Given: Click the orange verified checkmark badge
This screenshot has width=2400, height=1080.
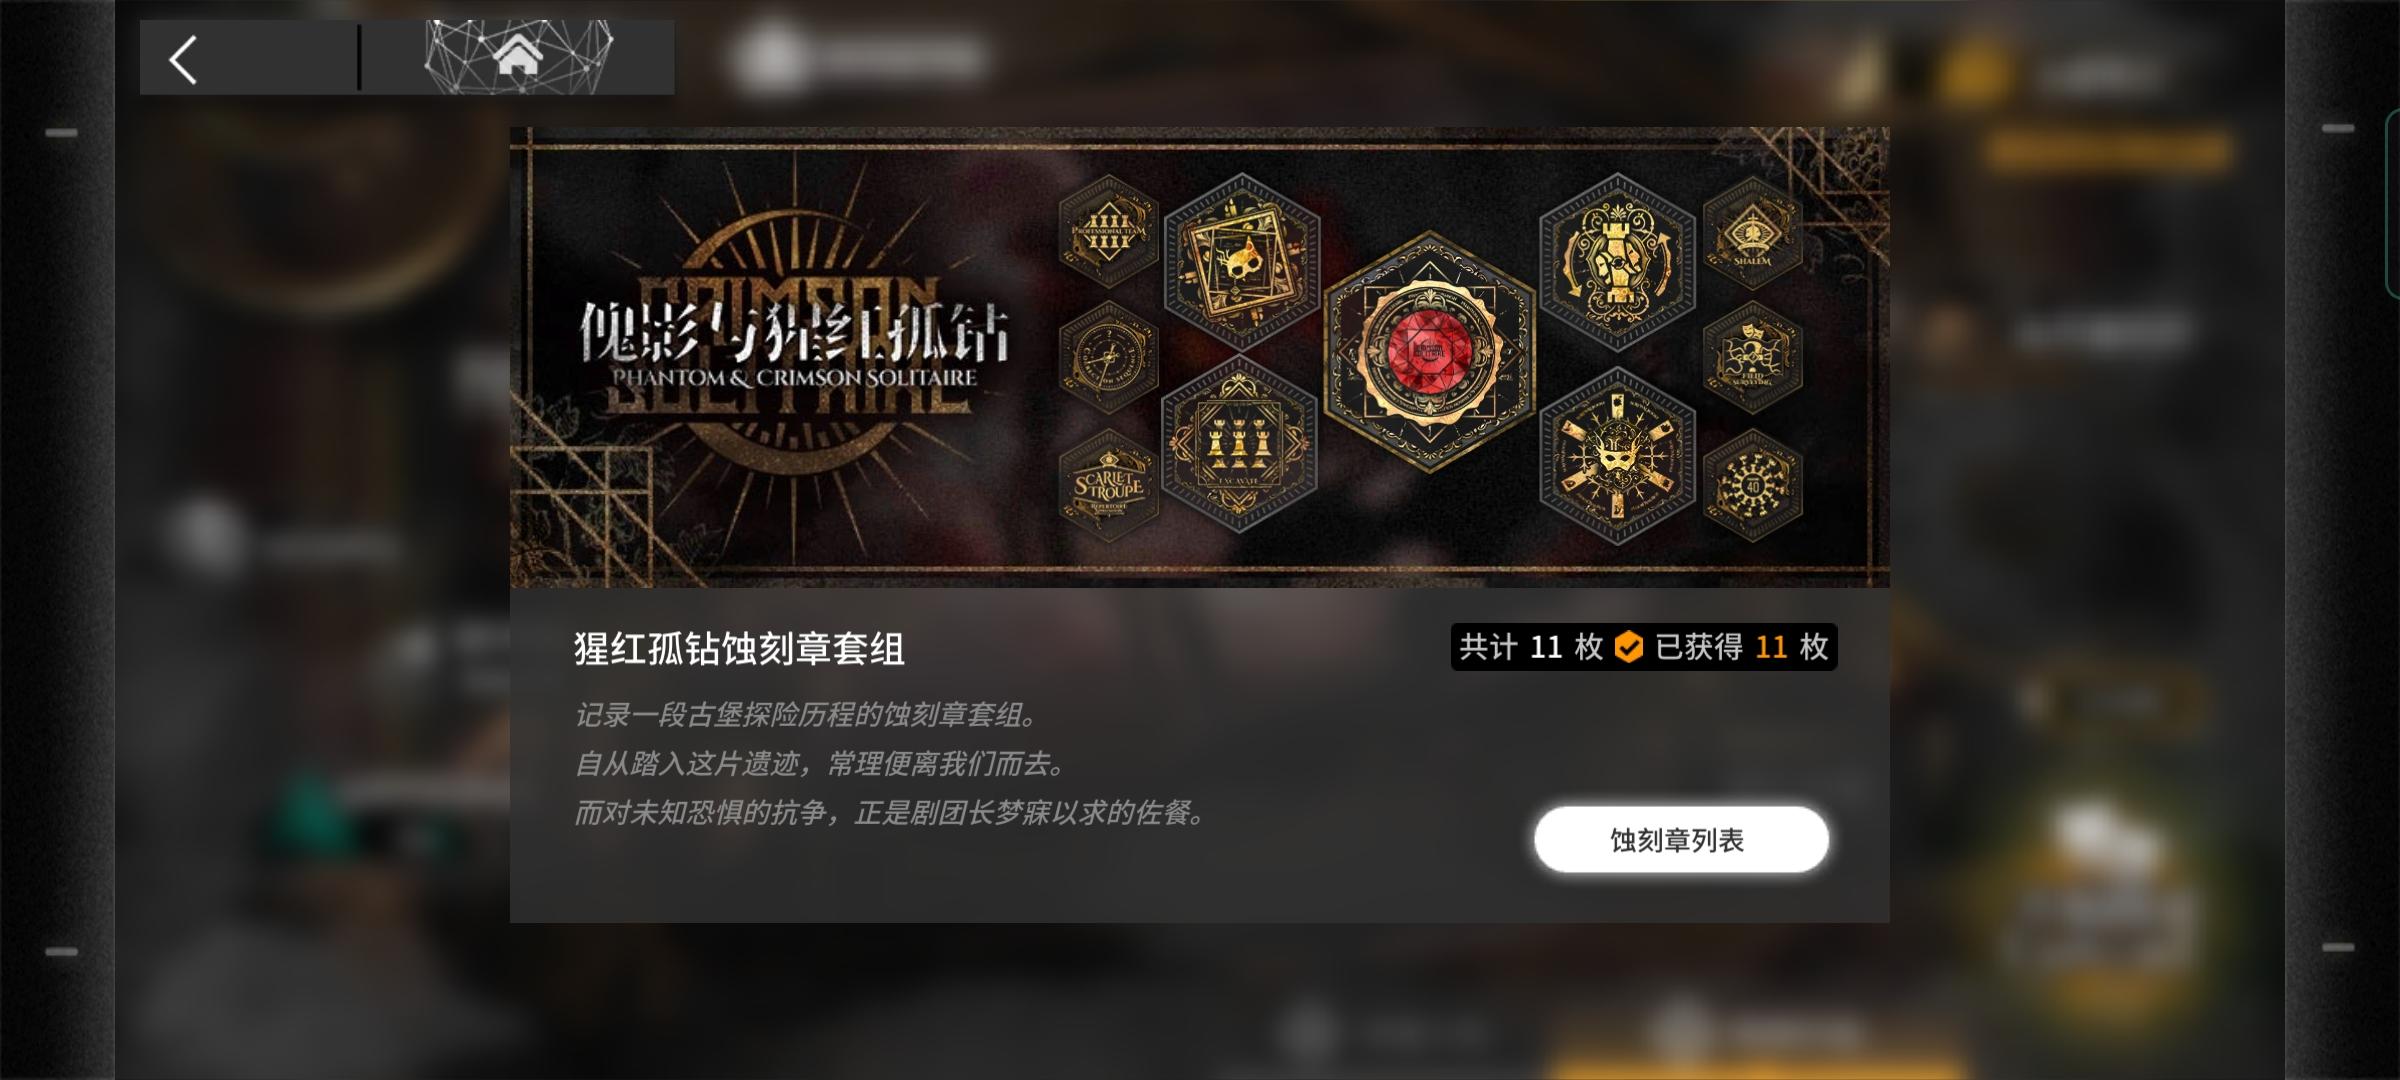Looking at the screenshot, I should tap(1629, 647).
